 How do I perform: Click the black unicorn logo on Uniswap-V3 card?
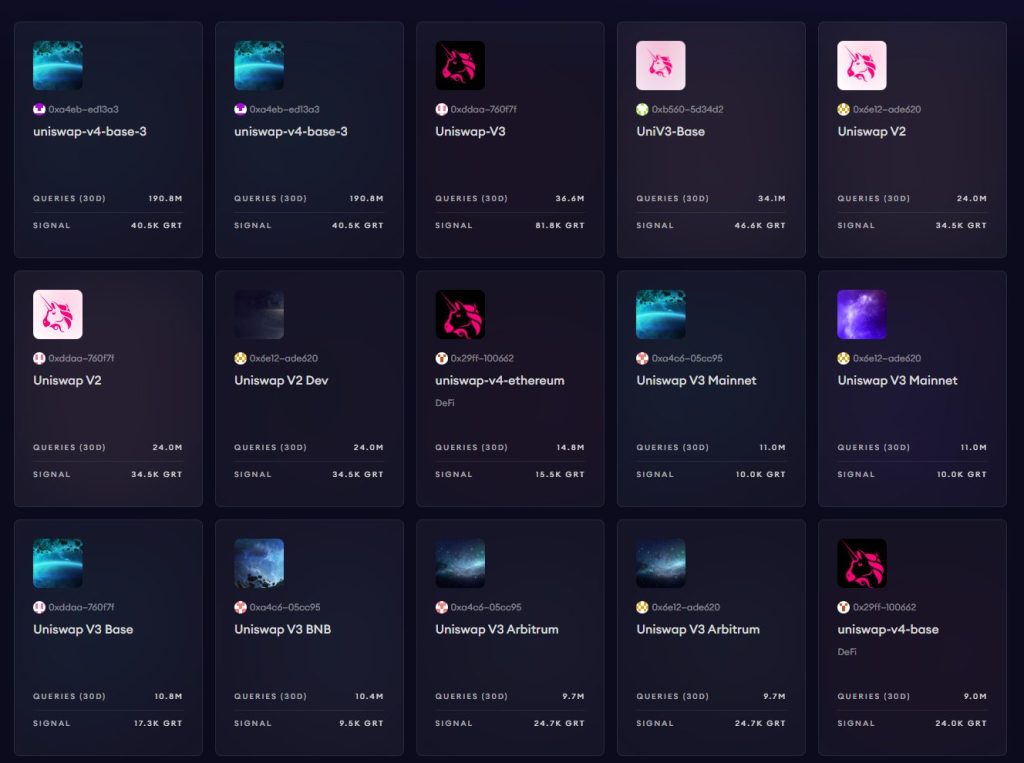pos(460,66)
